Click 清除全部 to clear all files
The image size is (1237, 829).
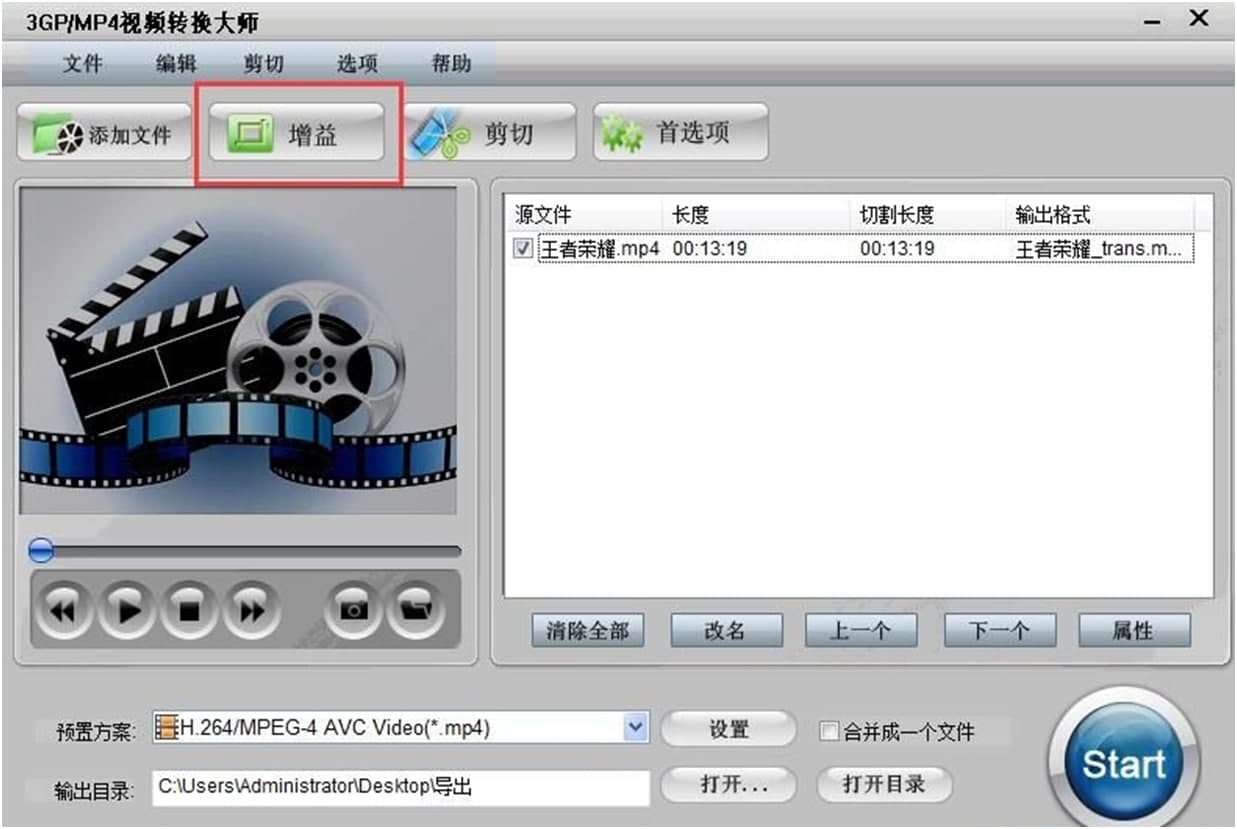(587, 630)
